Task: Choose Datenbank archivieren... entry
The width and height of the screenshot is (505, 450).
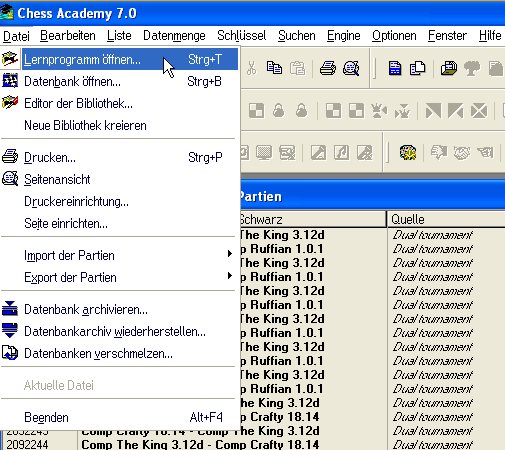Action: 119,309
